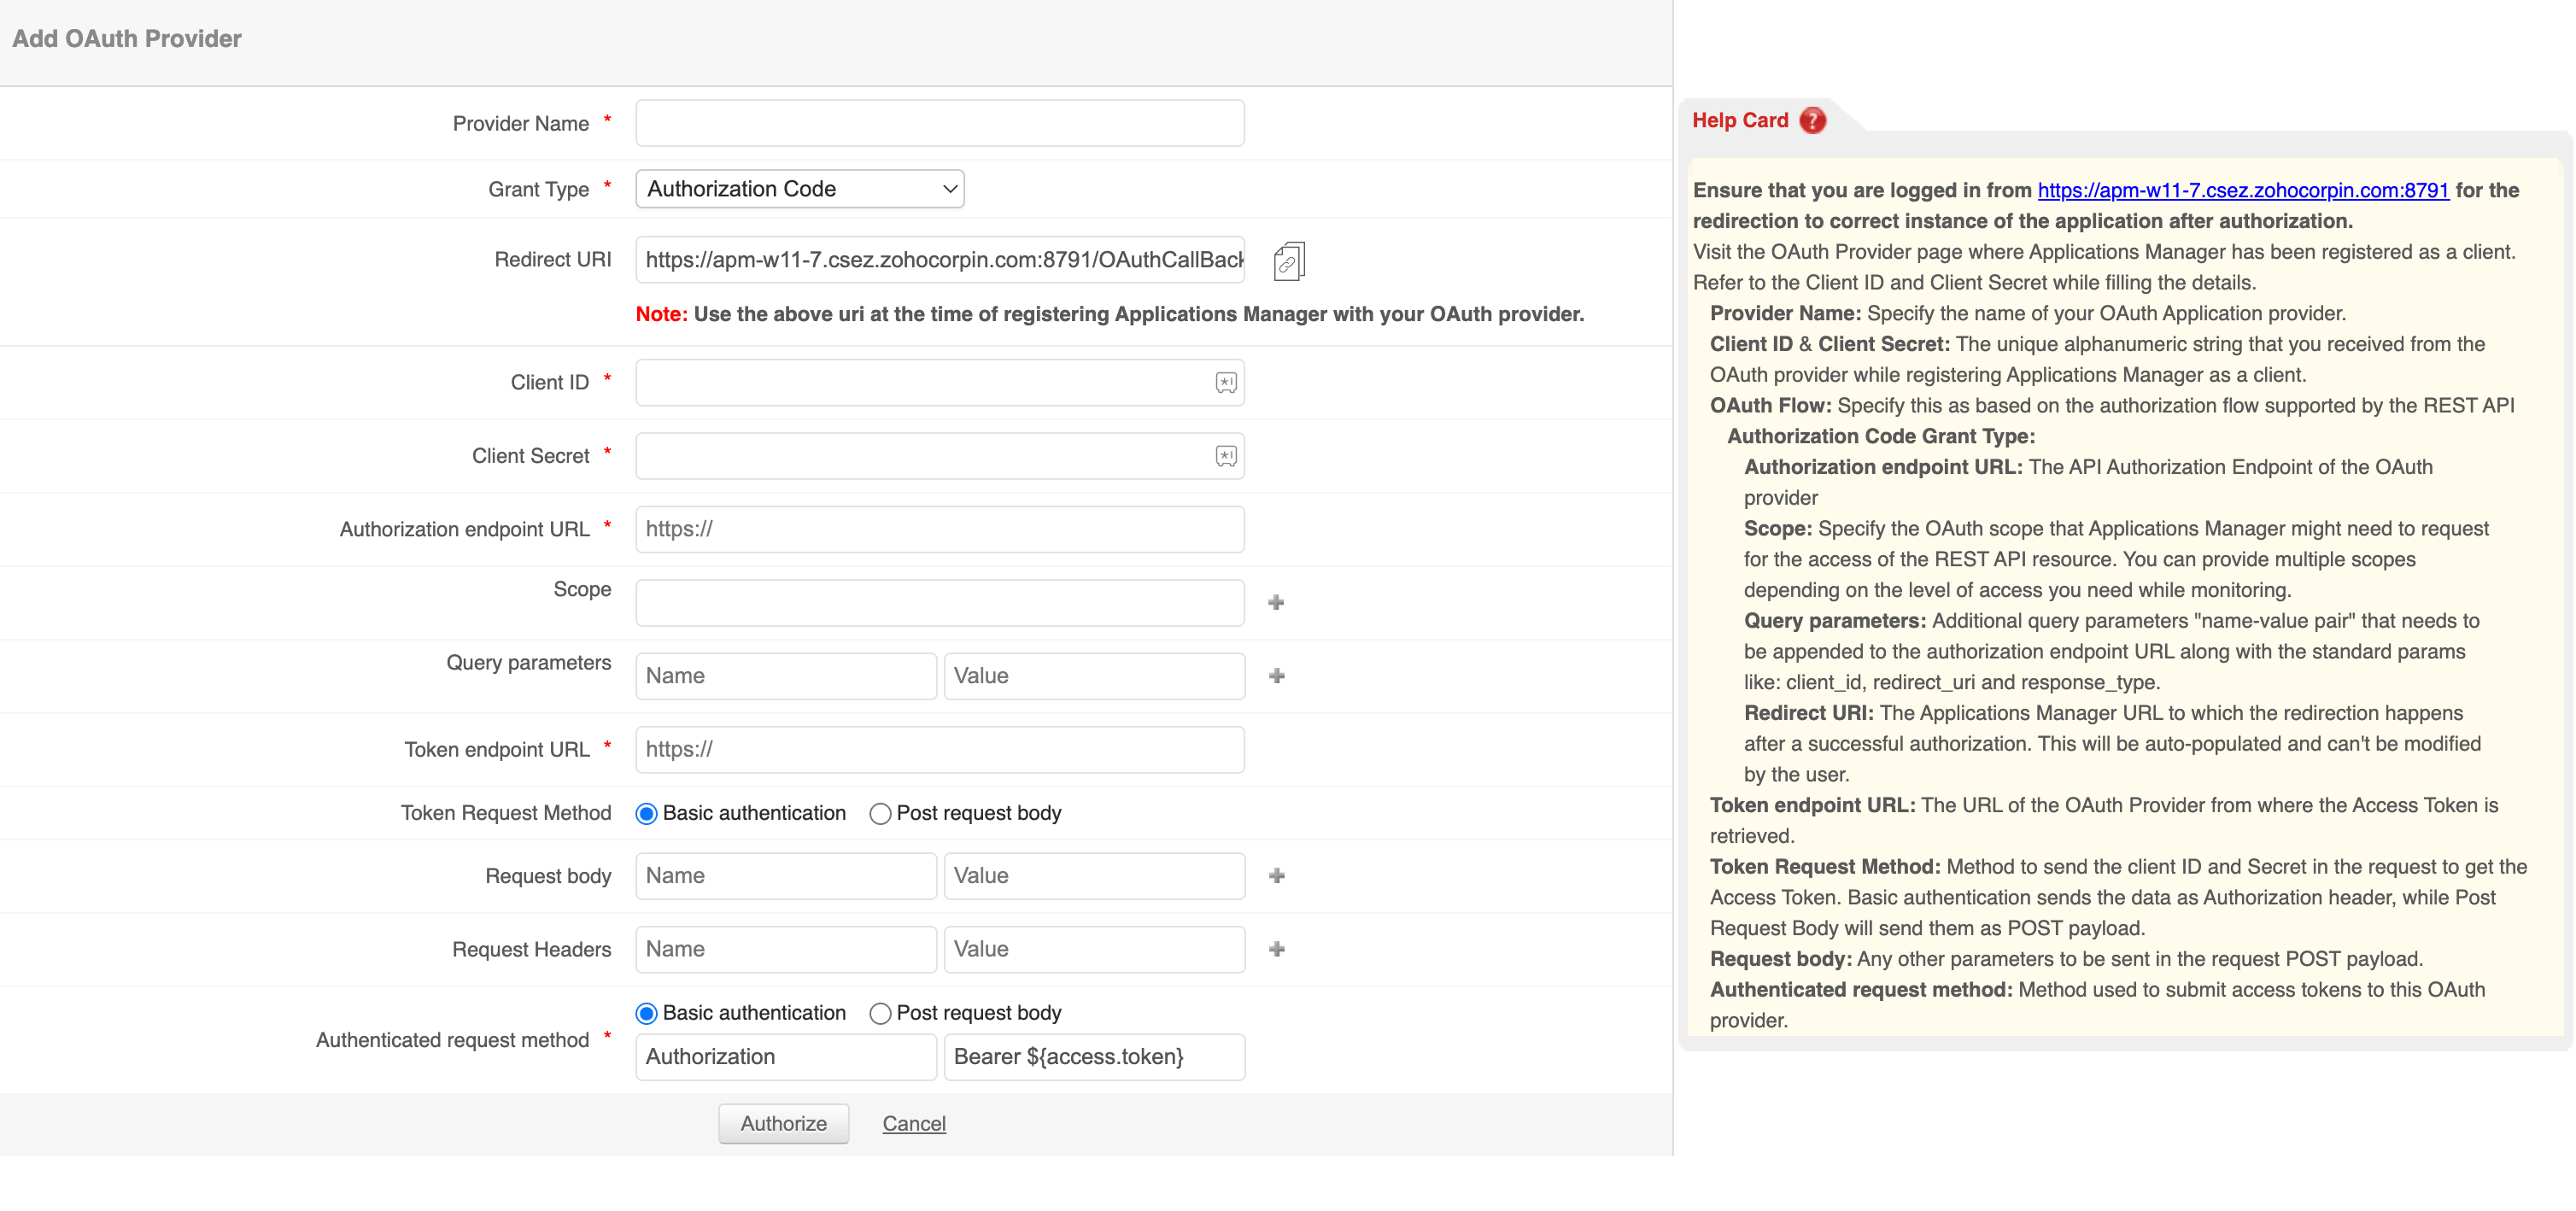Copy the Redirect URI with the copy icon

(1289, 261)
